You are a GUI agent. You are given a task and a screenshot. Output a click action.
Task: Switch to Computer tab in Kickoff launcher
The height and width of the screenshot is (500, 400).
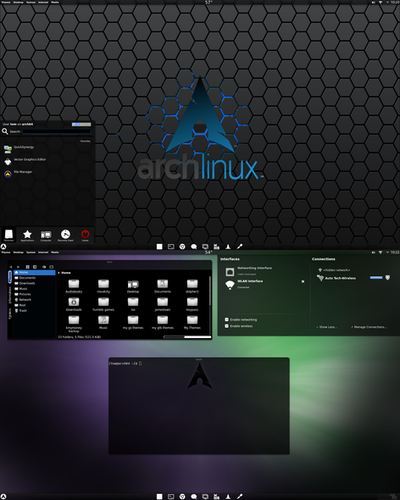click(x=46, y=235)
